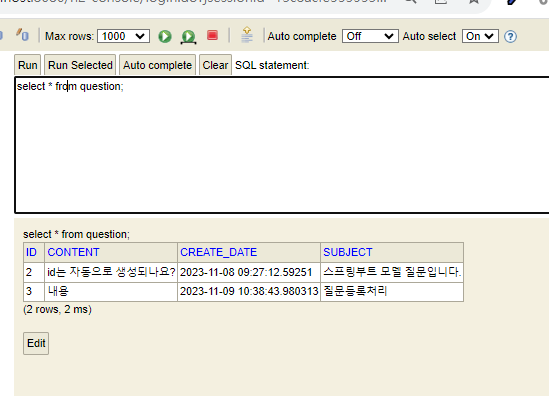Click the cell 'id는 자동으로 생성되나요?'
The height and width of the screenshot is (396, 549).
(111, 272)
